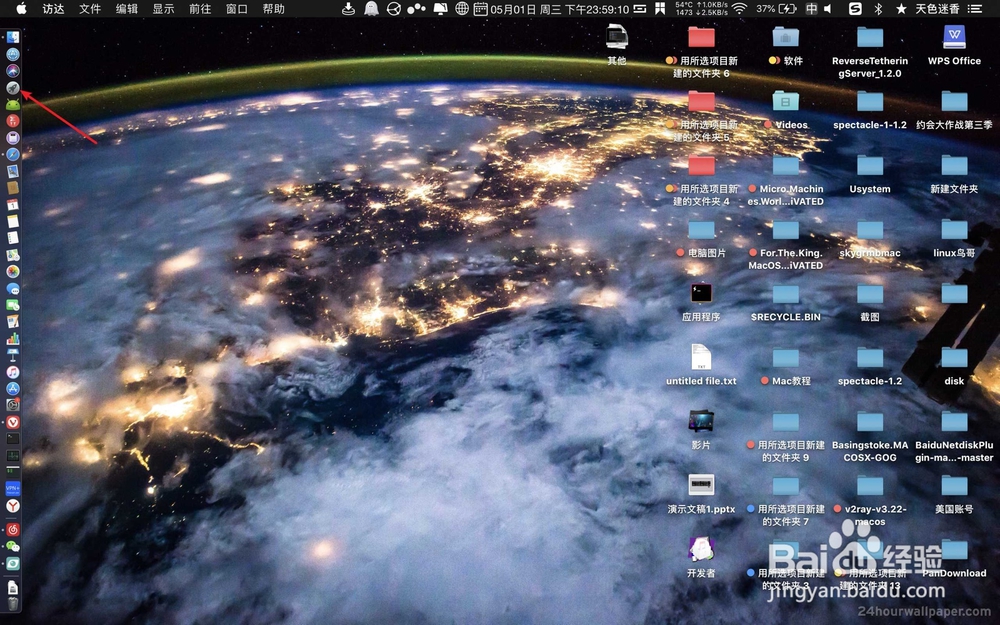
Task: Open the Trash in the dock
Action: point(13,603)
